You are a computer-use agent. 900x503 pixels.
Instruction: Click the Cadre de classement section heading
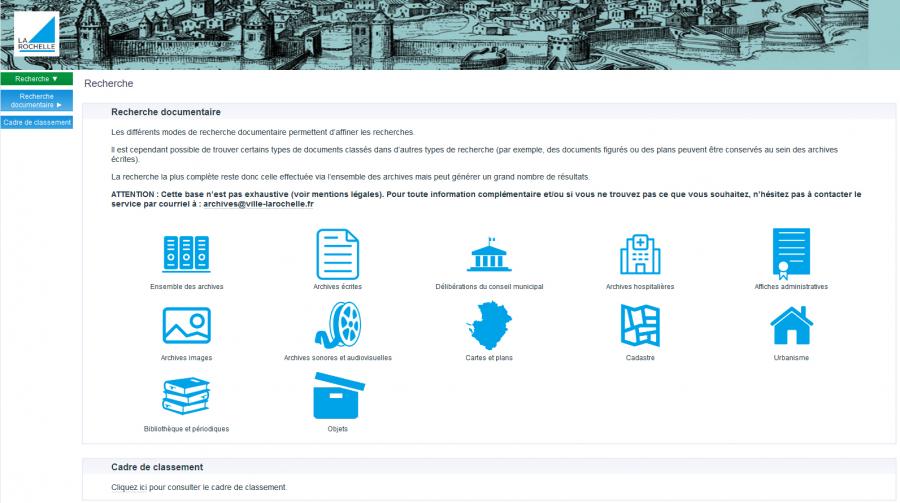157,467
